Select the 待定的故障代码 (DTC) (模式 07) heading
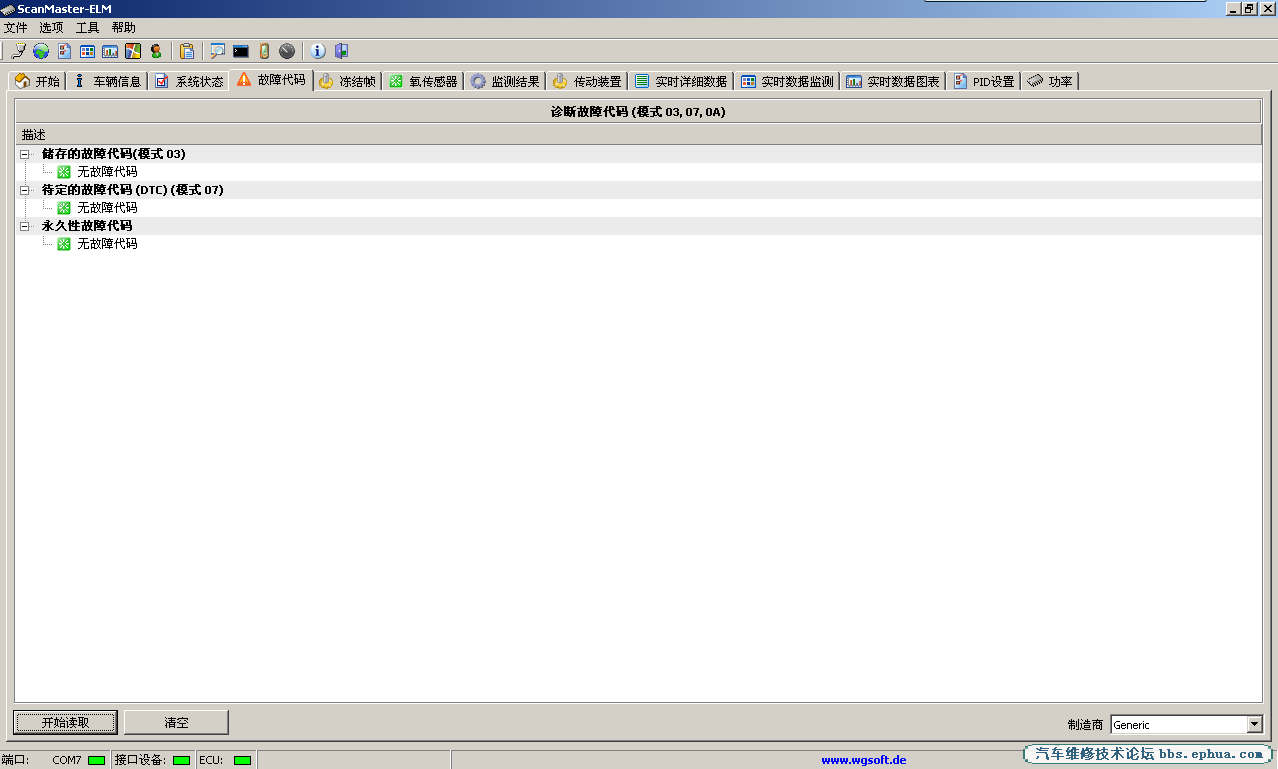Screen dimensions: 1278x769 tap(132, 190)
